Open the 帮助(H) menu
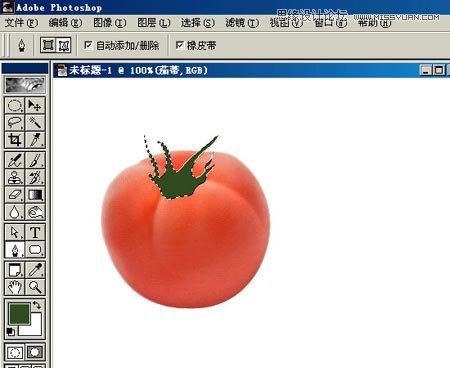The width and height of the screenshot is (450, 368). pos(375,23)
